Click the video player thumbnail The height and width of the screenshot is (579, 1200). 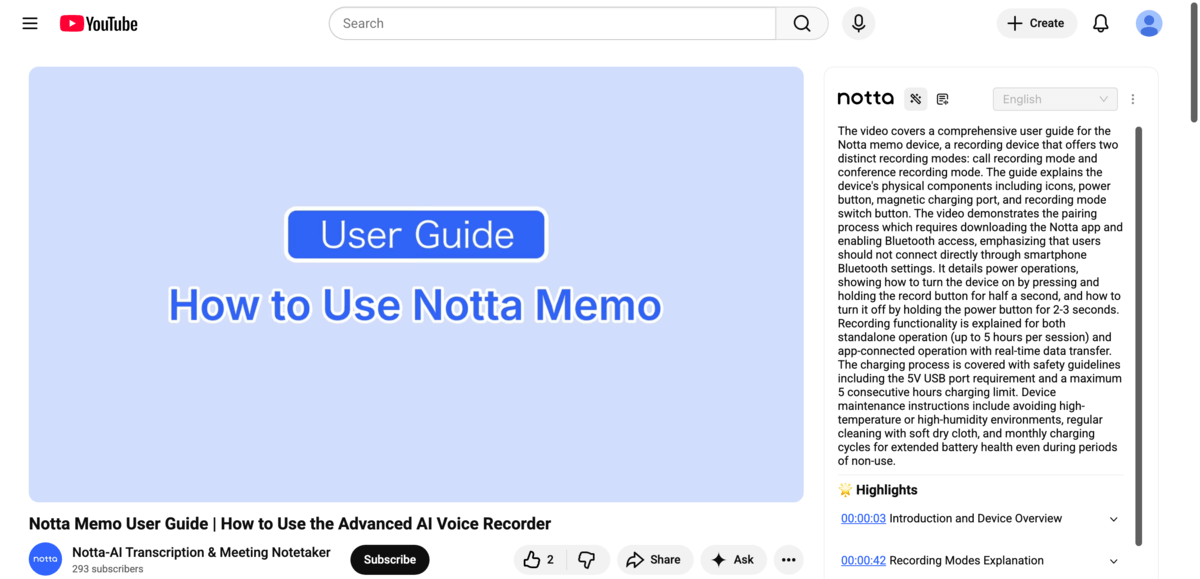click(416, 284)
